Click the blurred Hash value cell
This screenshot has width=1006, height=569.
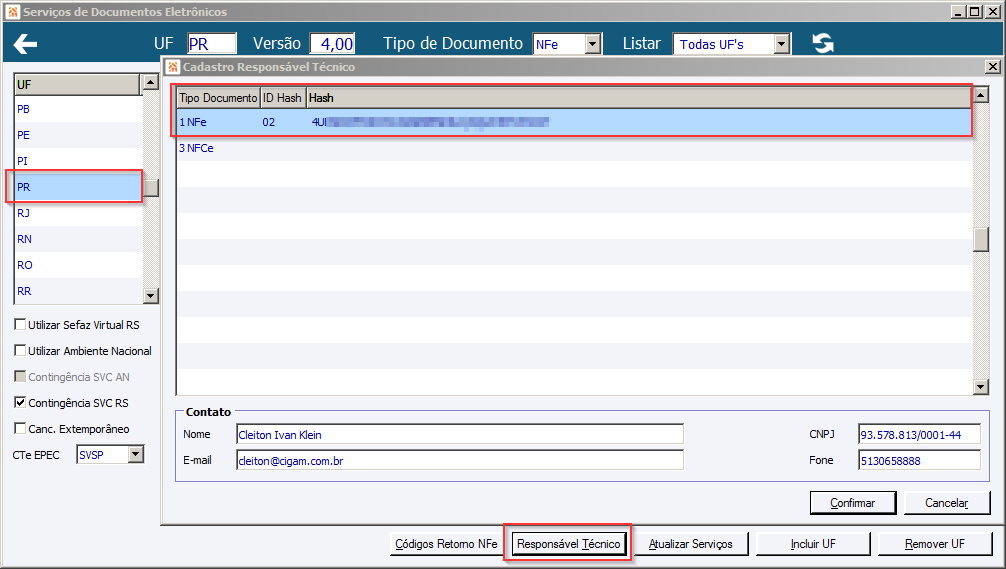(x=430, y=122)
